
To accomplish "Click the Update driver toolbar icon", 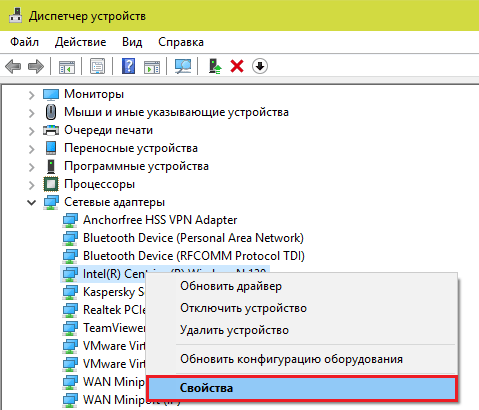I will click(x=215, y=66).
